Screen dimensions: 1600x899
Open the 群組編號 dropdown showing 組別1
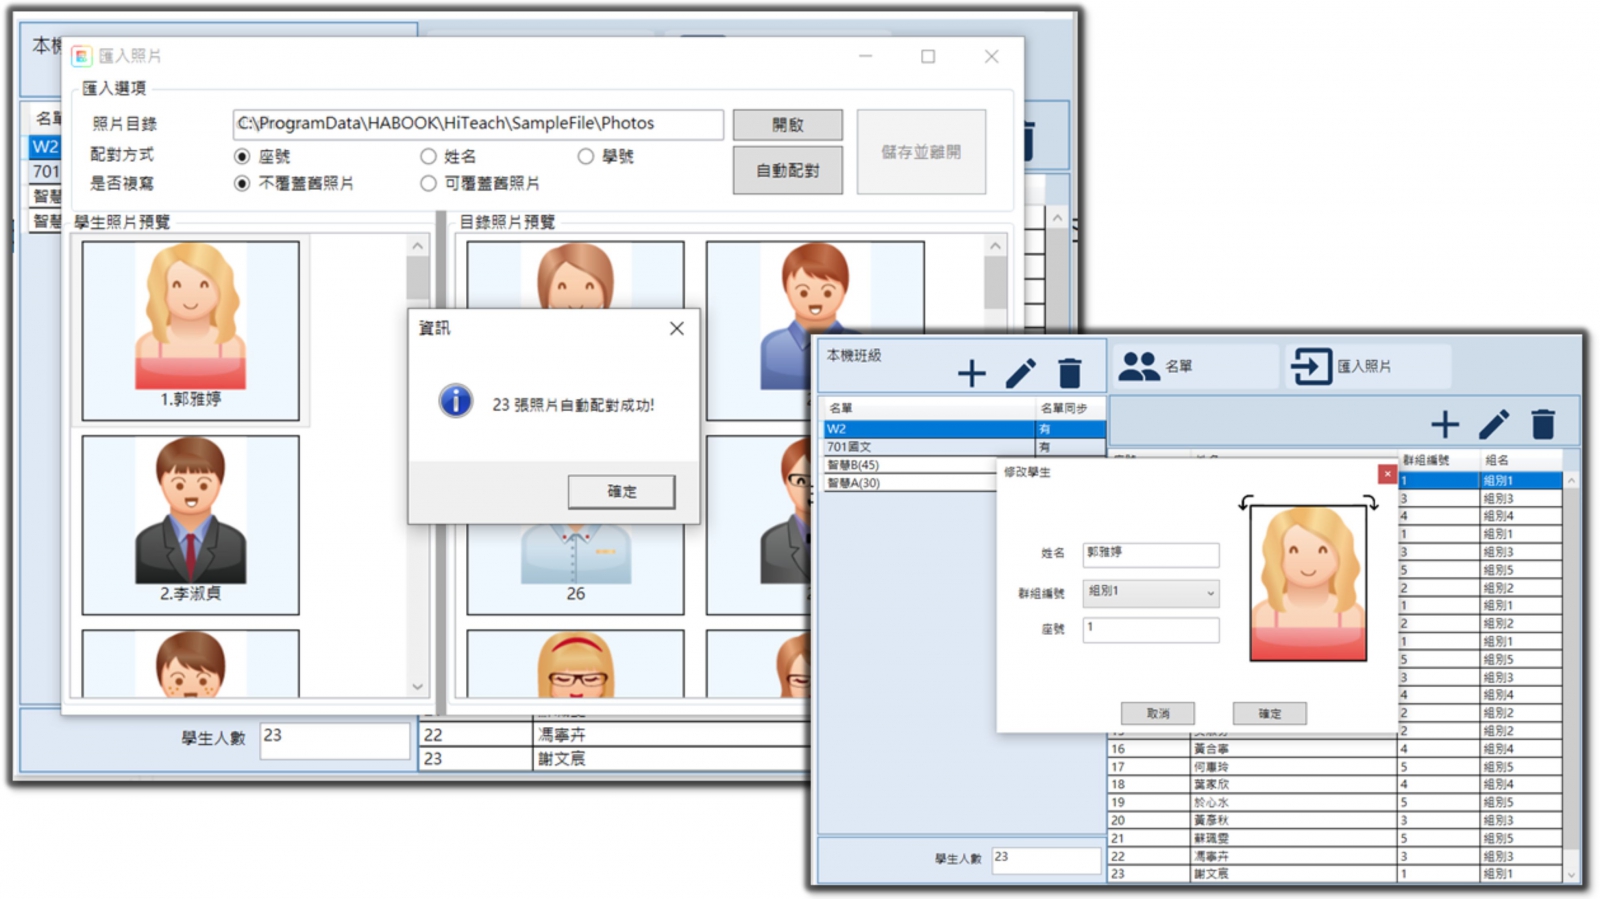pyautogui.click(x=1150, y=592)
